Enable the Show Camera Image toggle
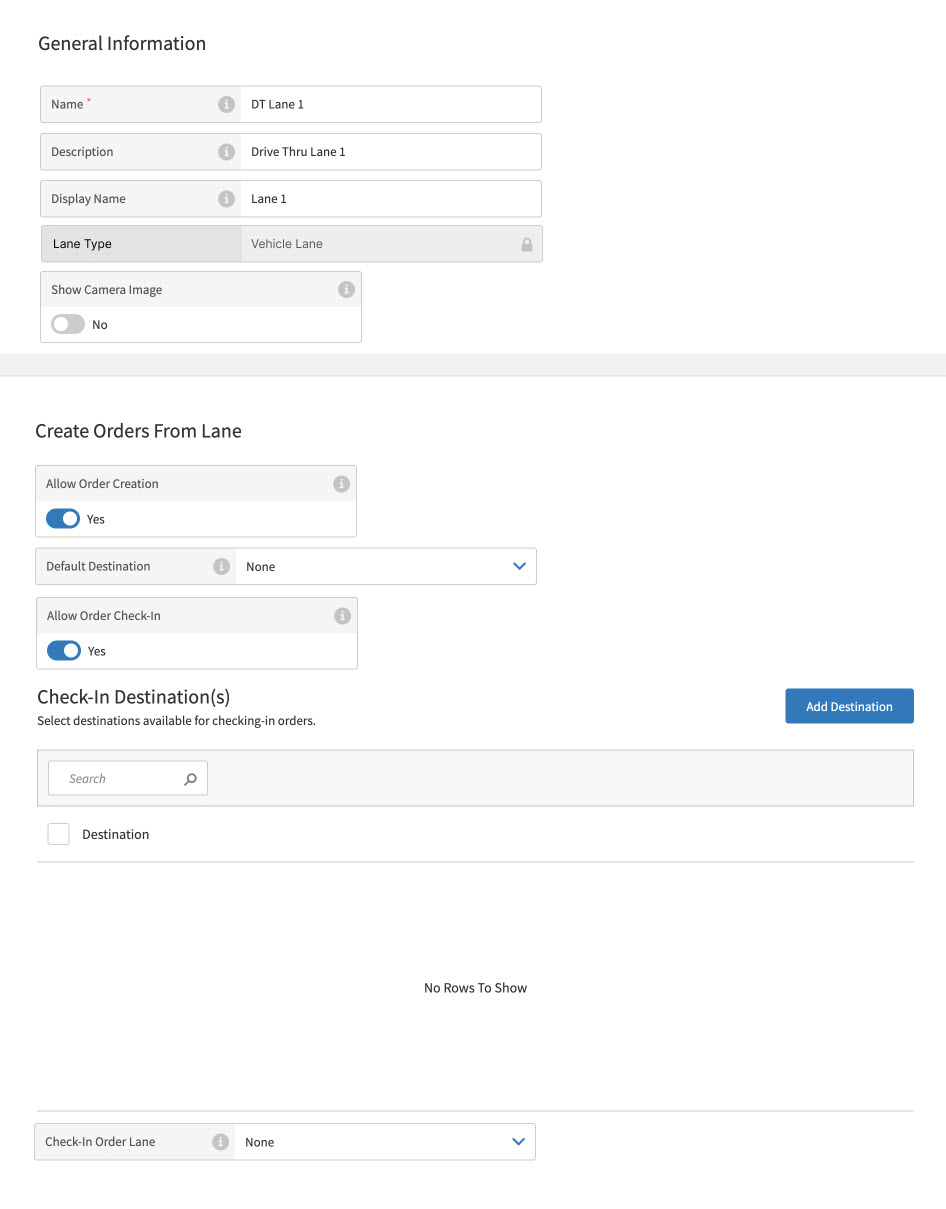The width and height of the screenshot is (946, 1209). (x=67, y=324)
